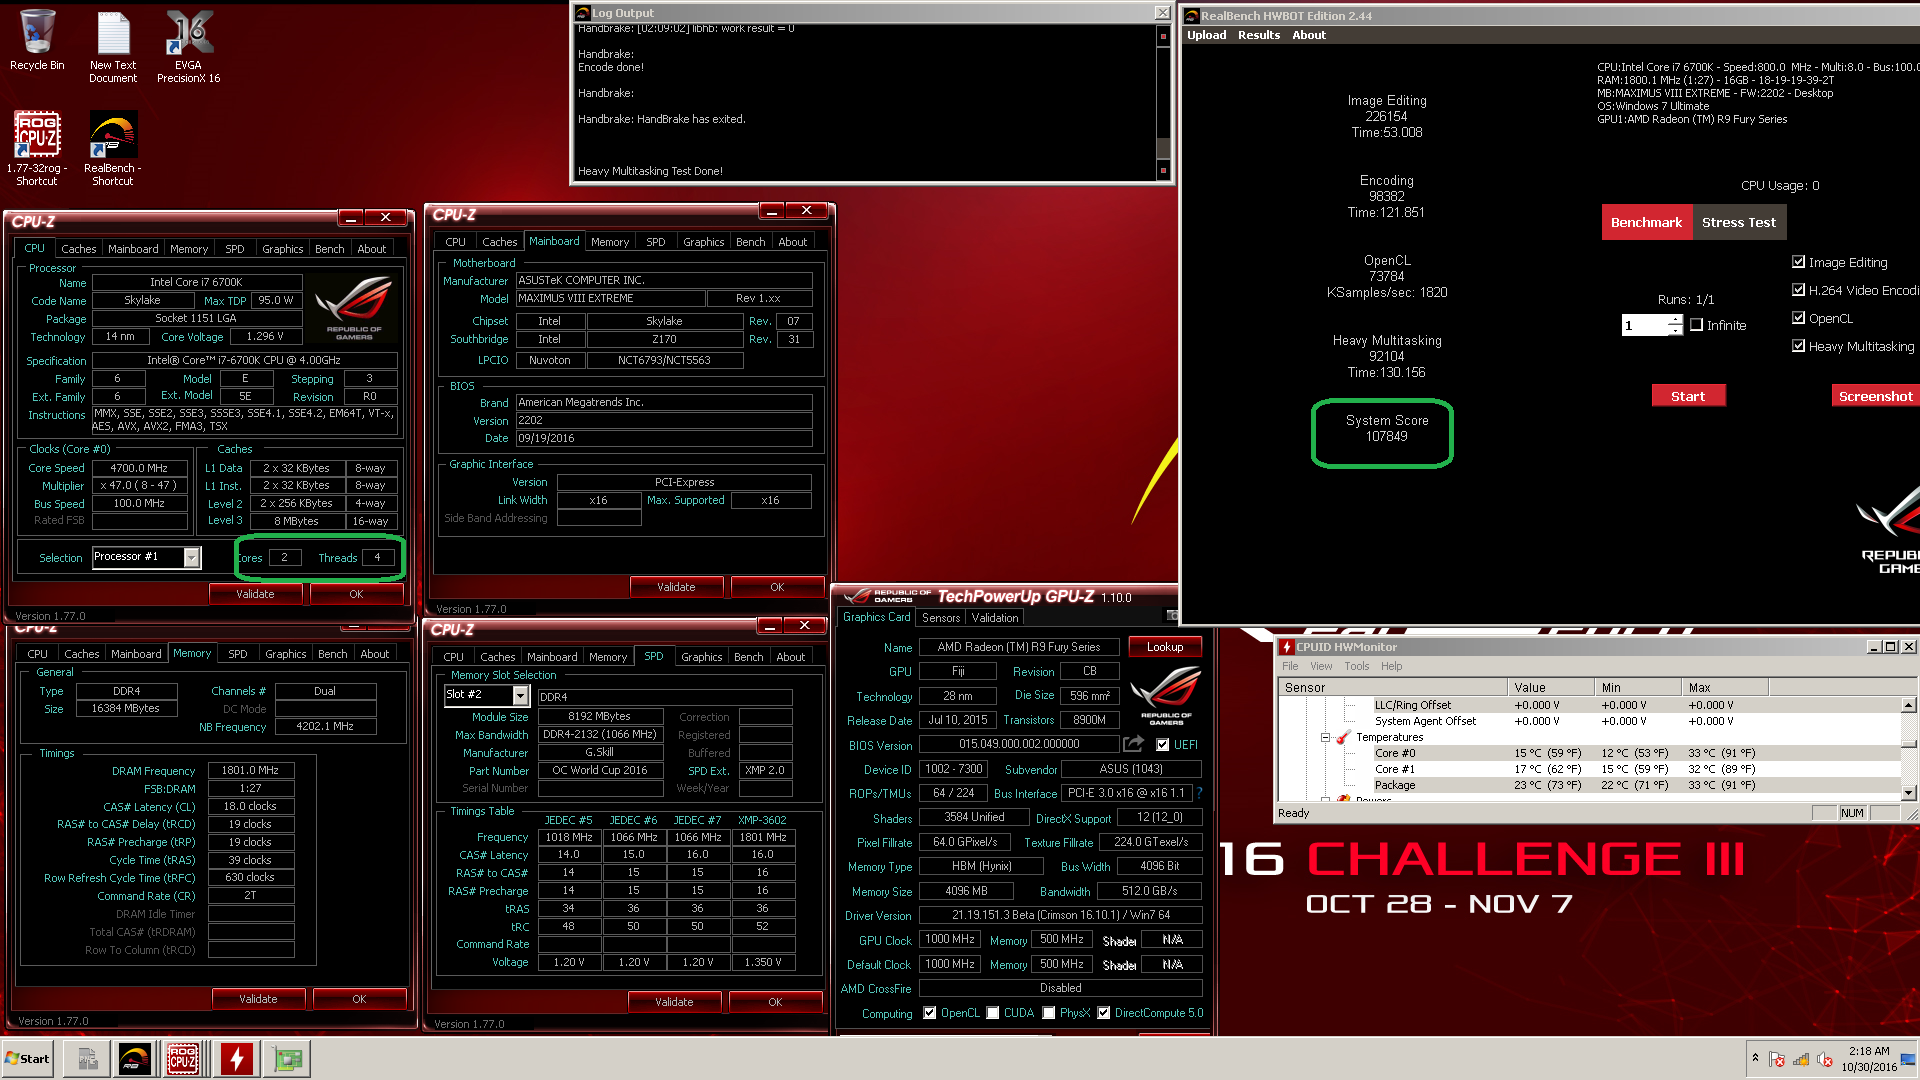This screenshot has height=1080, width=1920.
Task: Click the ROG CPU-Z taskbar icon
Action: 182,1059
